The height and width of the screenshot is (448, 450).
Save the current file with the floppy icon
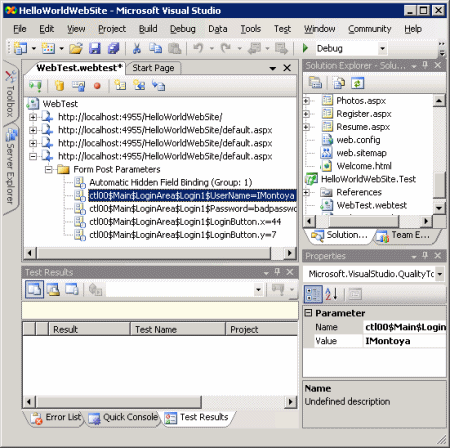[95, 49]
